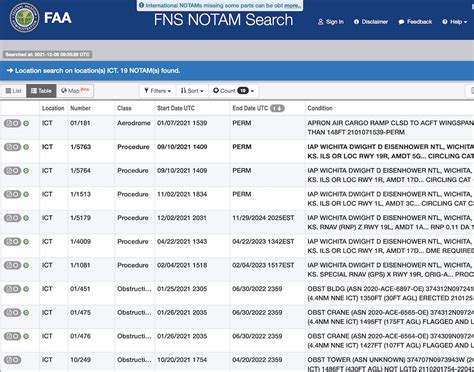
Task: Click the Class column header
Action: [124, 108]
